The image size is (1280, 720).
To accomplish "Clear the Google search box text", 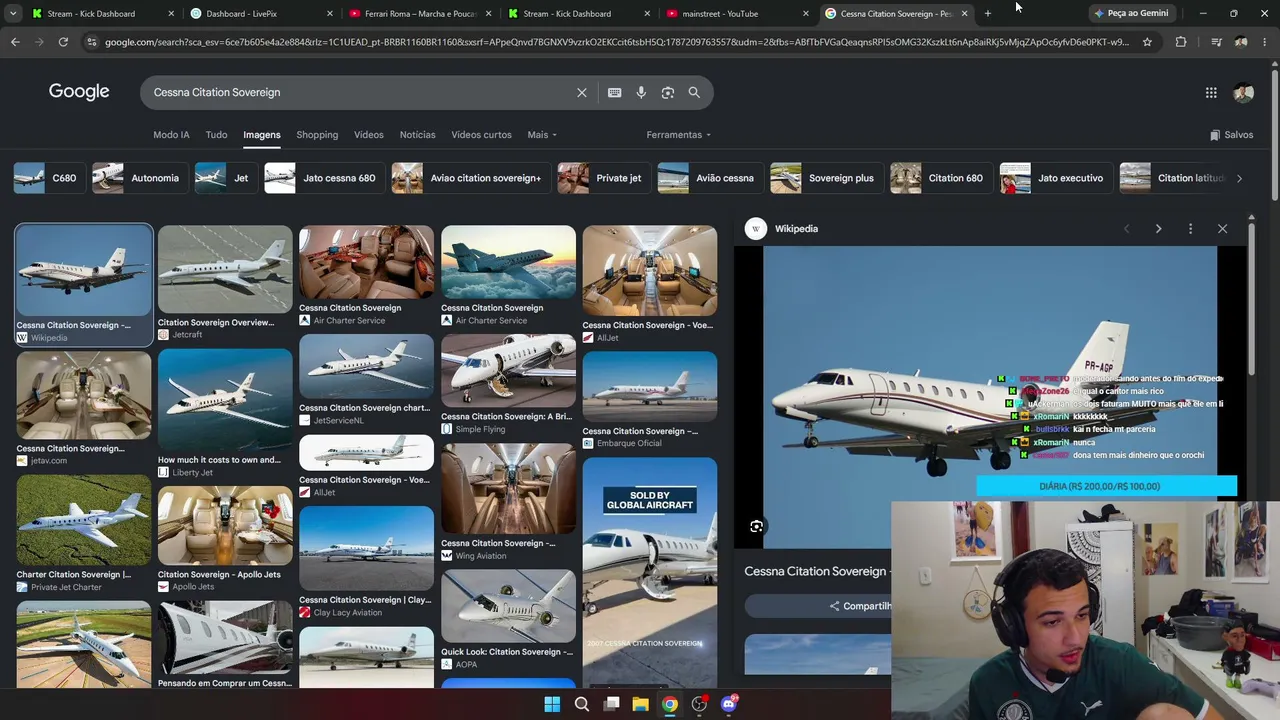I will click(582, 92).
